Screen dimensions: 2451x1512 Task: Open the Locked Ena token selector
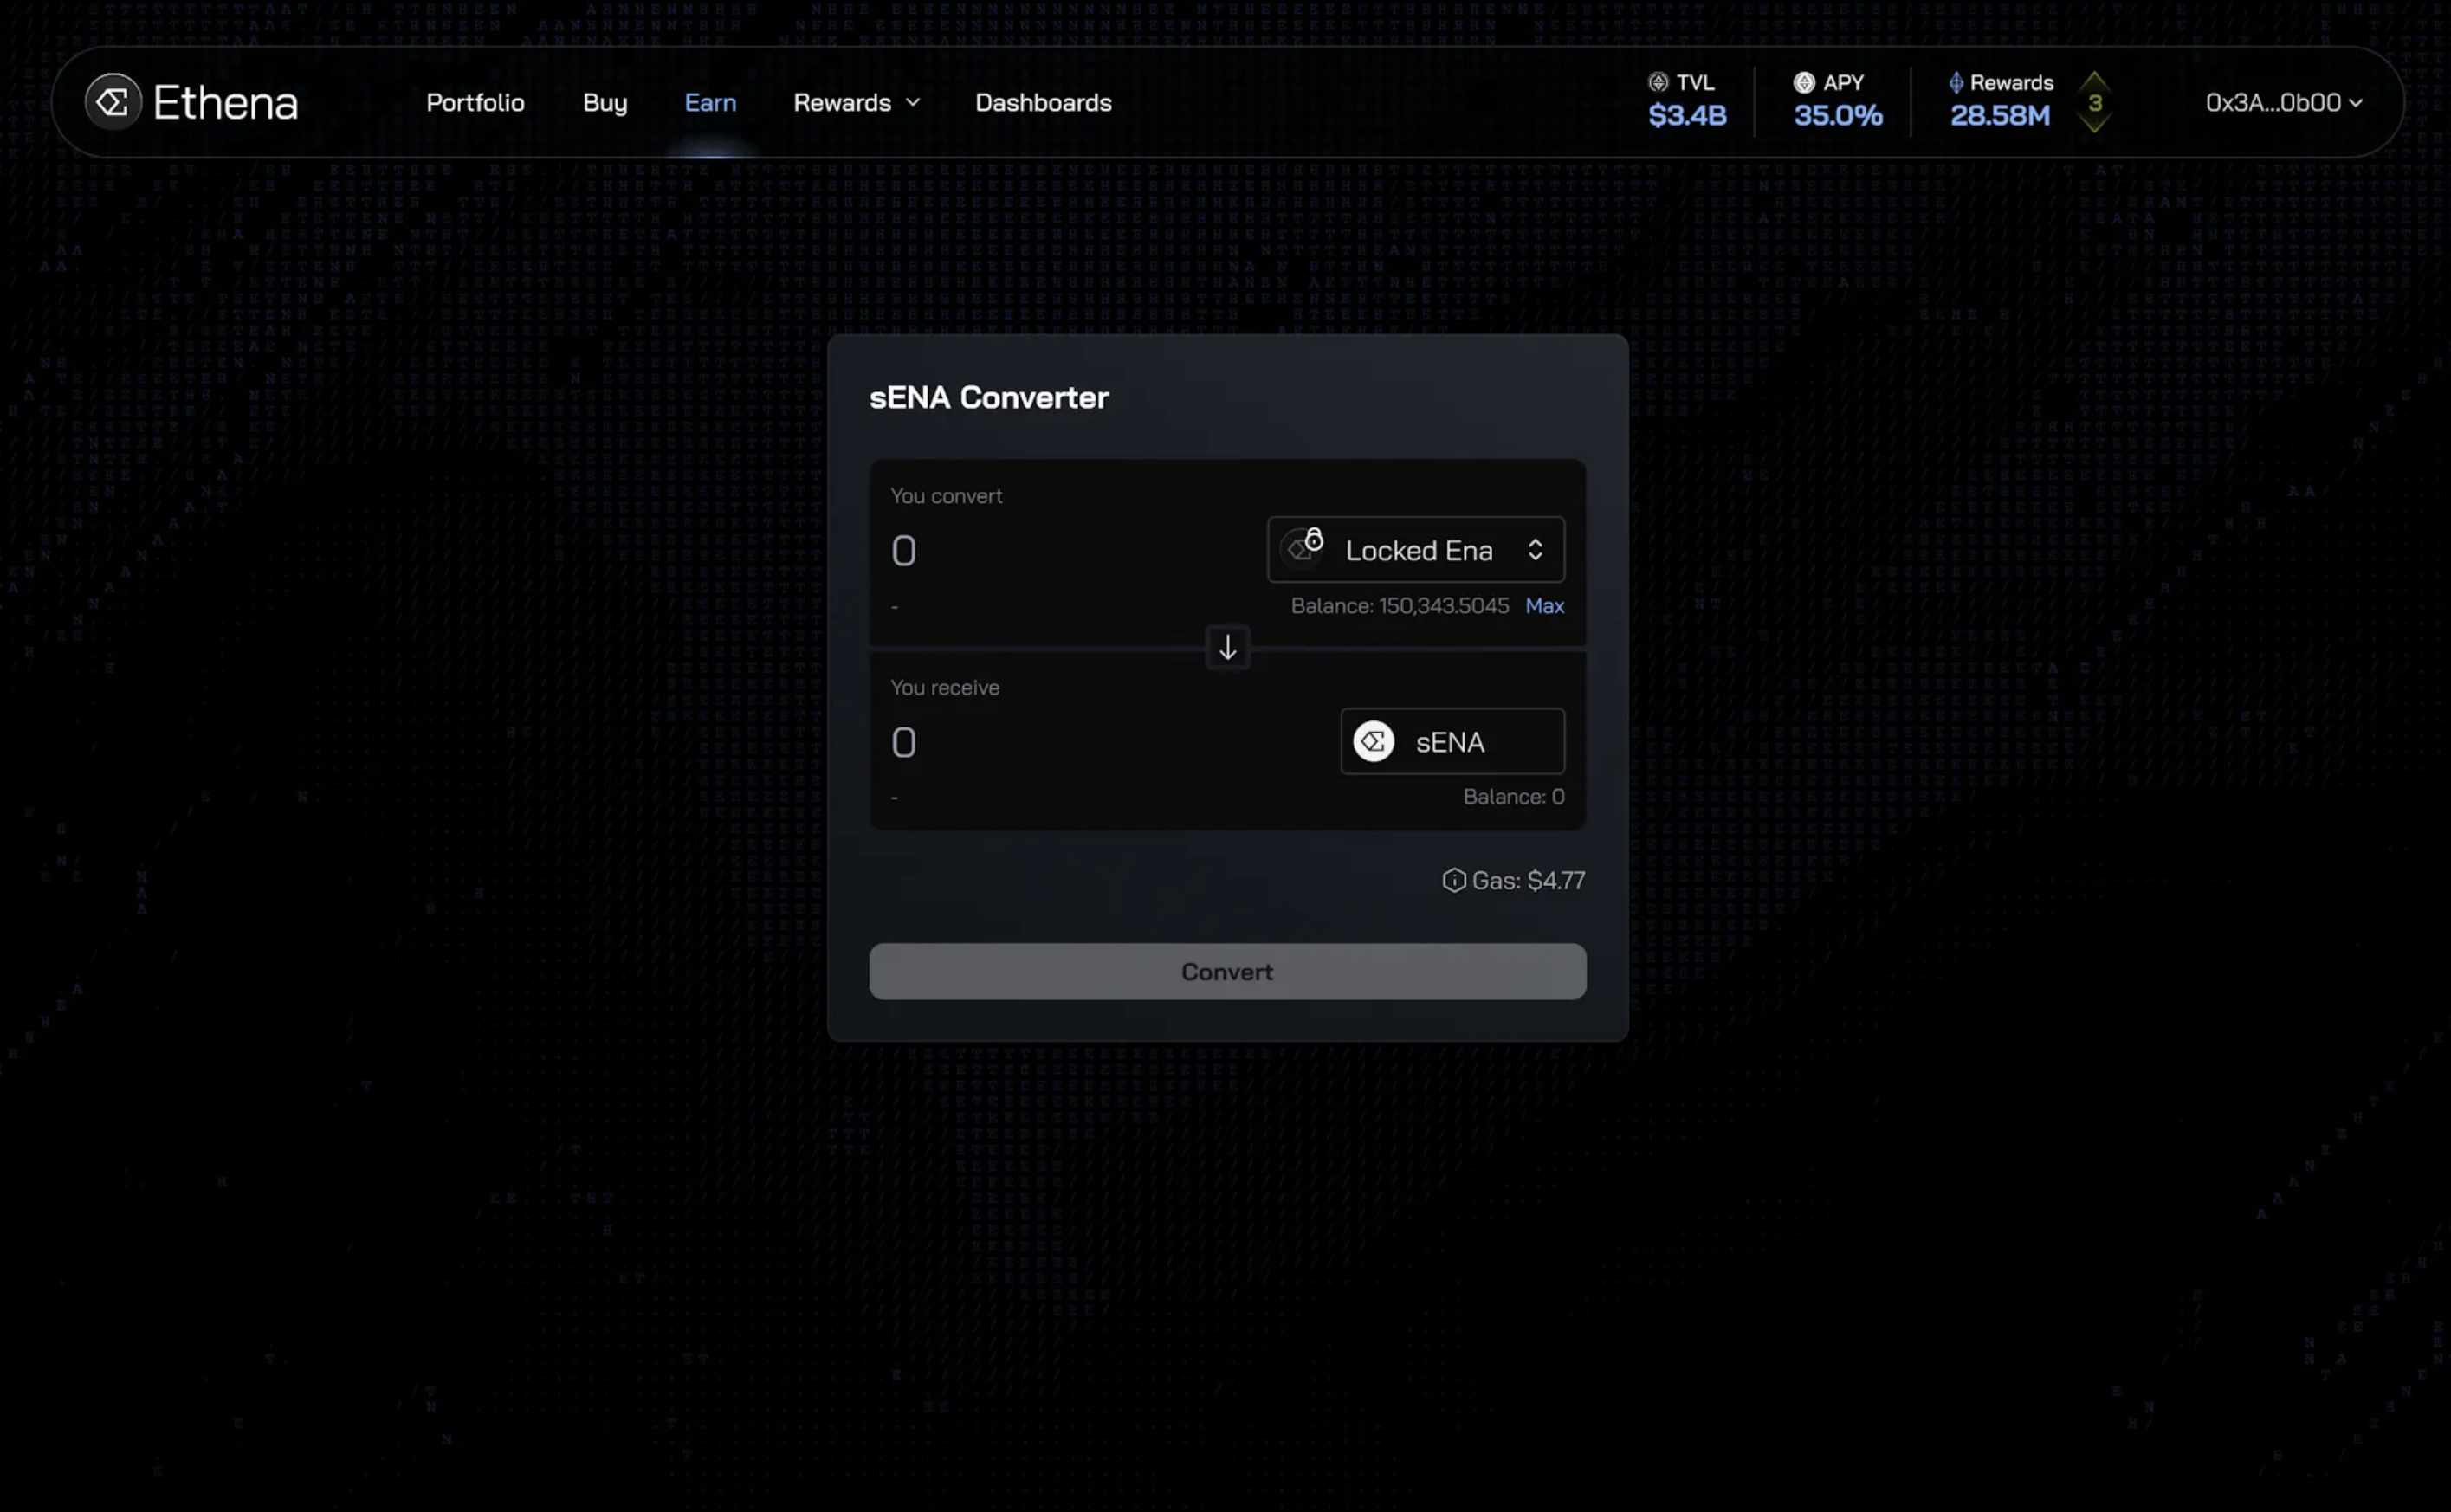click(1416, 550)
